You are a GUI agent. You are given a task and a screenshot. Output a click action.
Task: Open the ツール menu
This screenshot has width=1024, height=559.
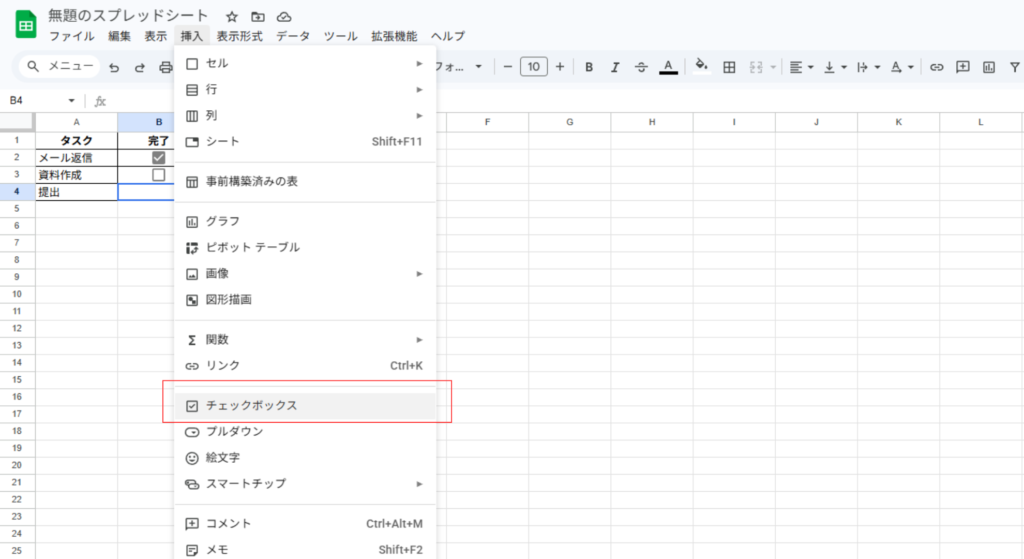[x=340, y=36]
